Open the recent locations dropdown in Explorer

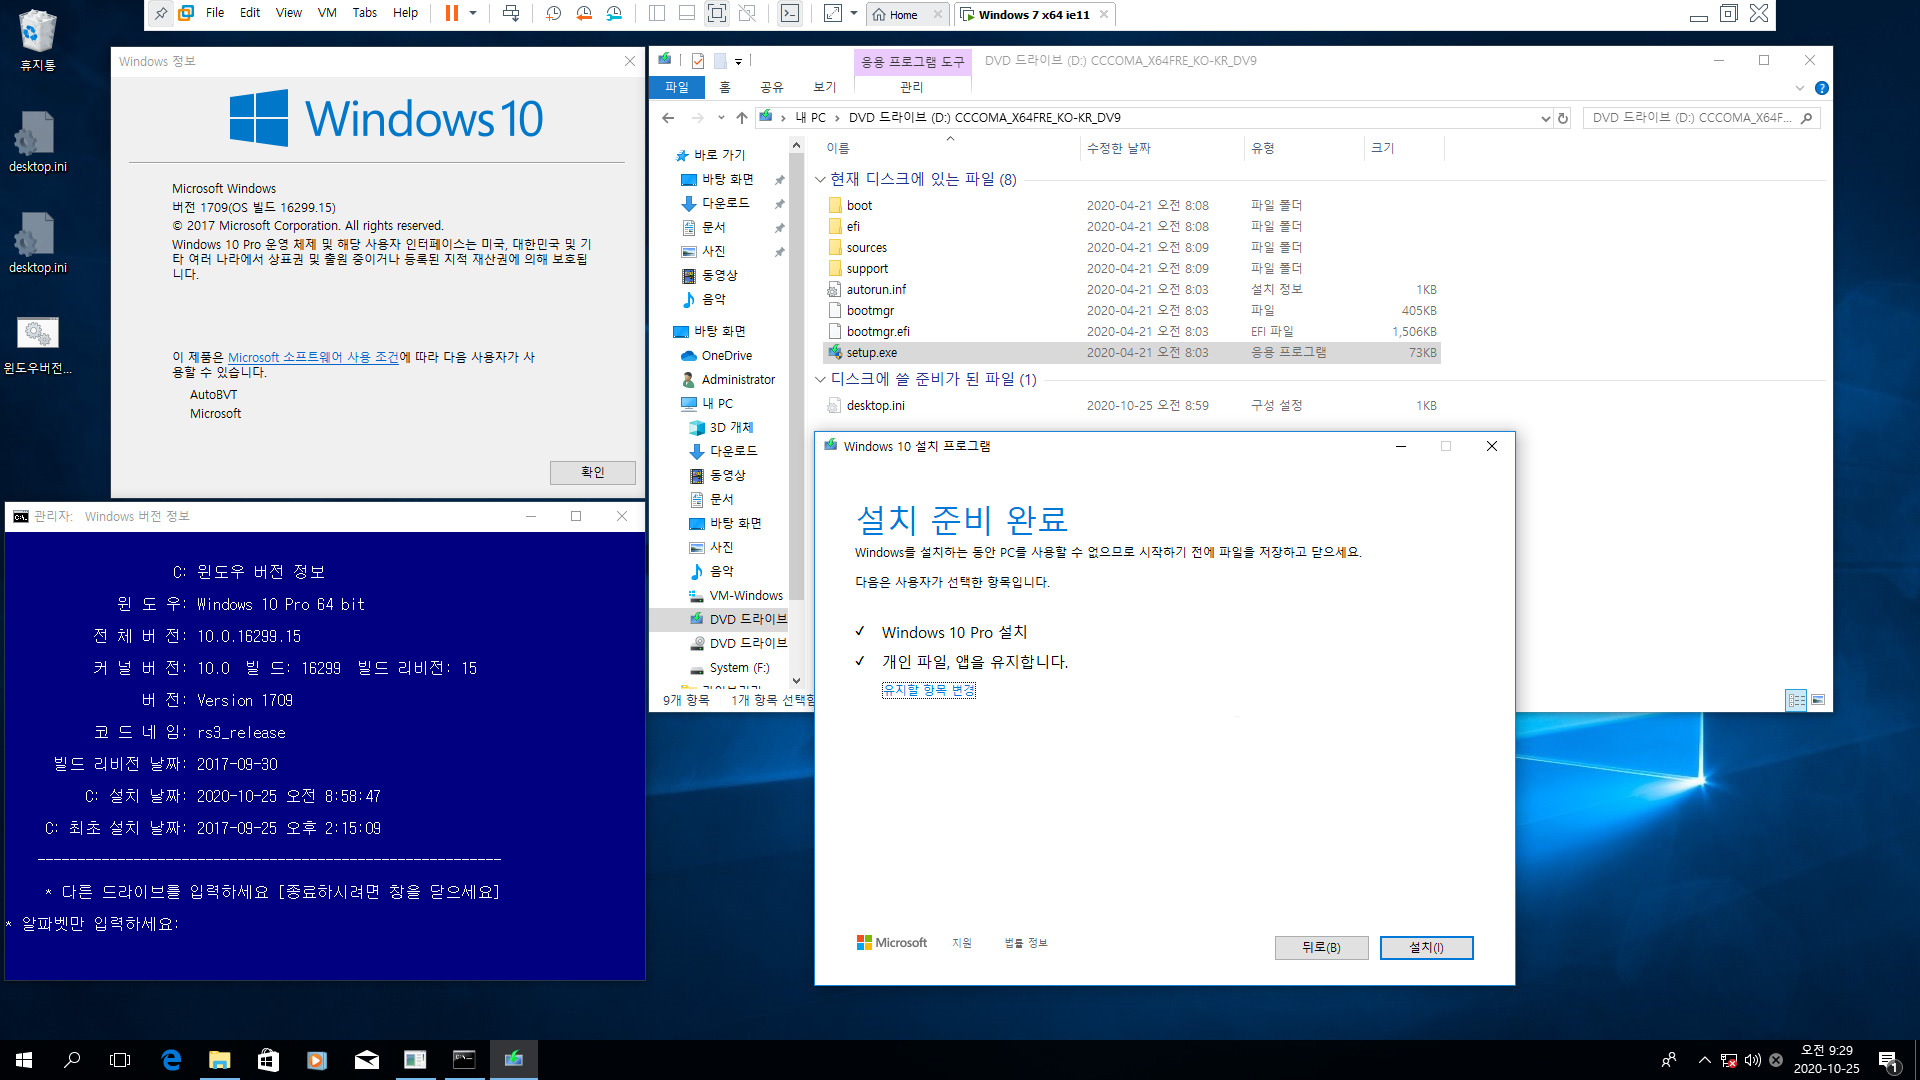point(720,118)
